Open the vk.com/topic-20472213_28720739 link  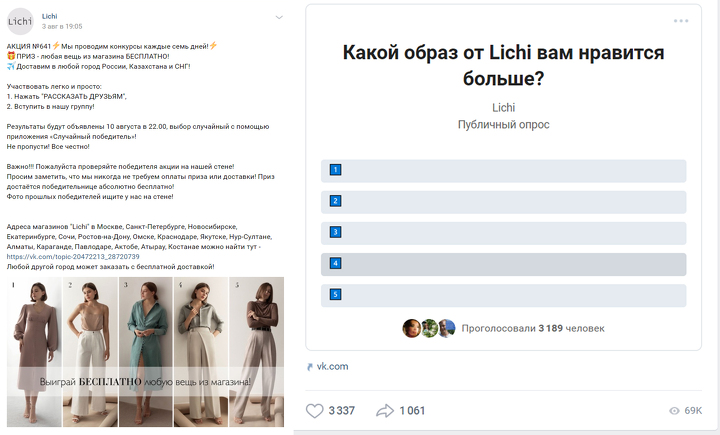[73, 257]
